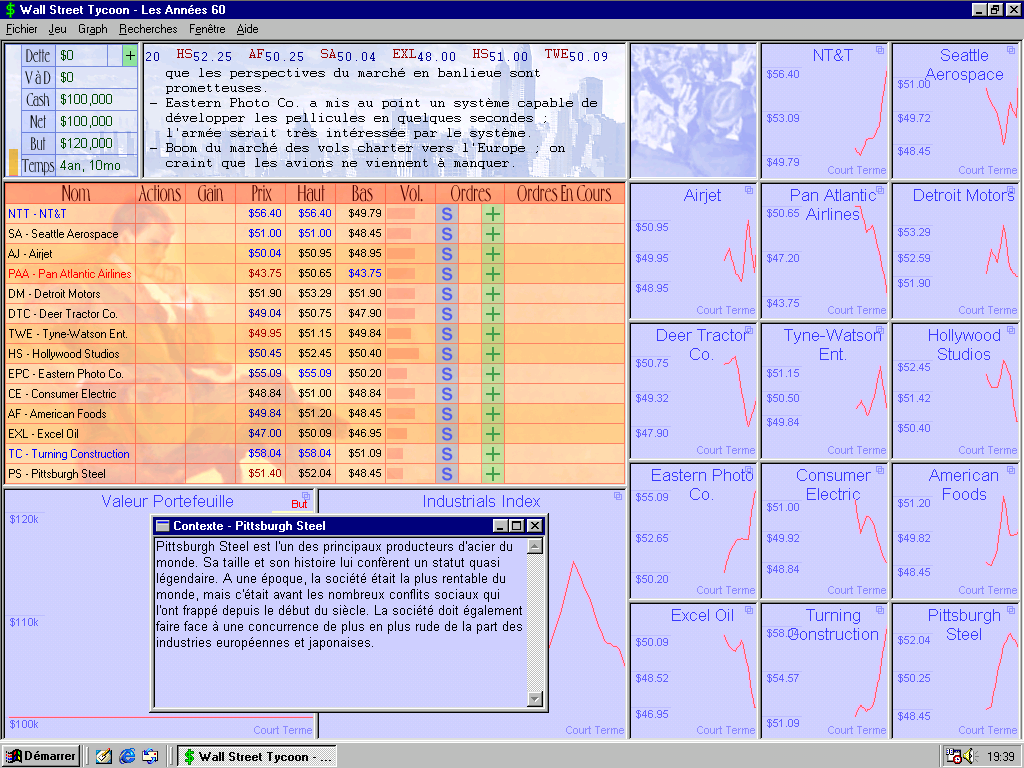Toggle Court Terme on the Turning Construction chart
This screenshot has width=1024, height=768.
pos(857,730)
